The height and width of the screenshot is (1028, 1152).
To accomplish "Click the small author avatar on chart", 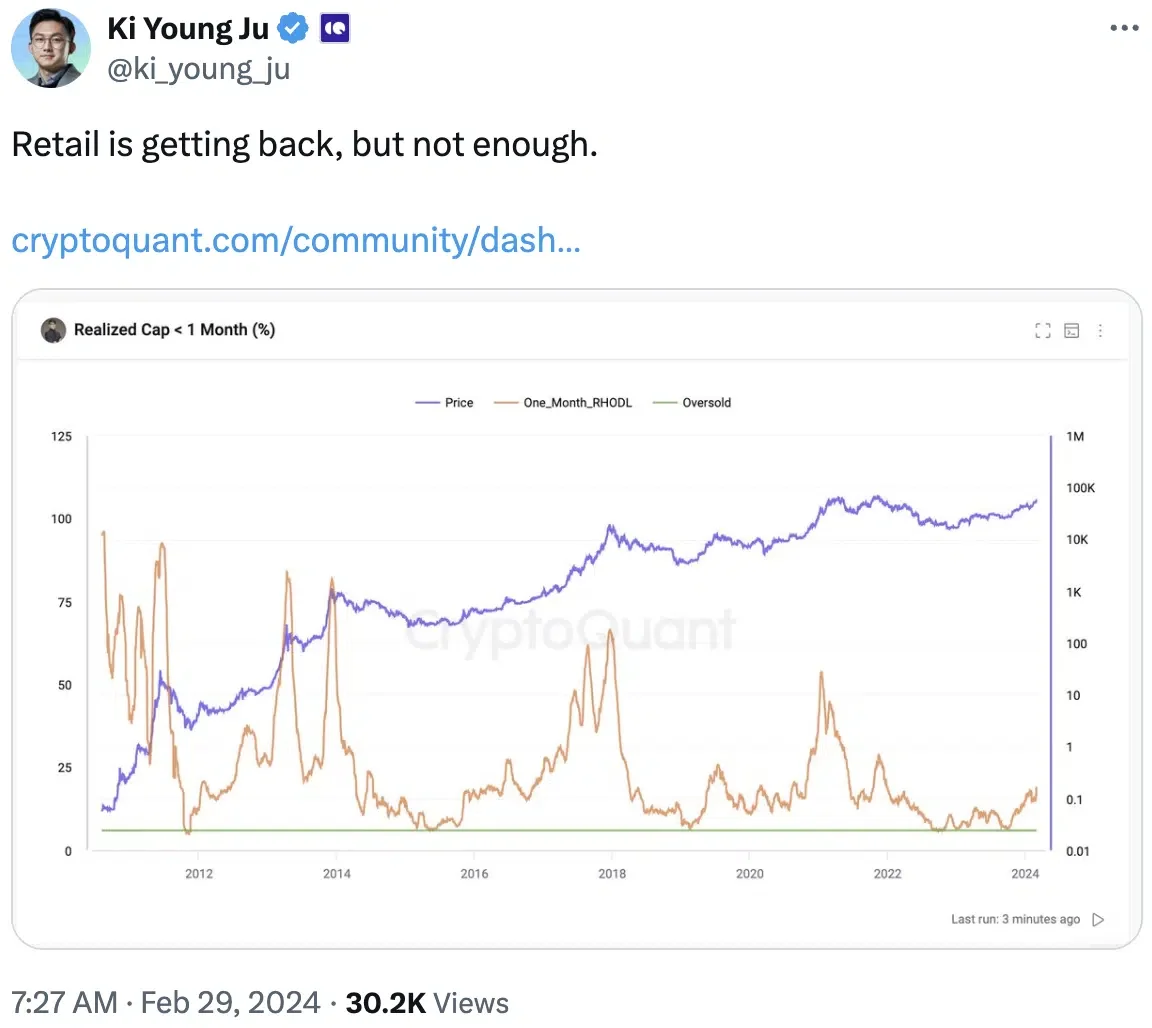I will point(53,330).
